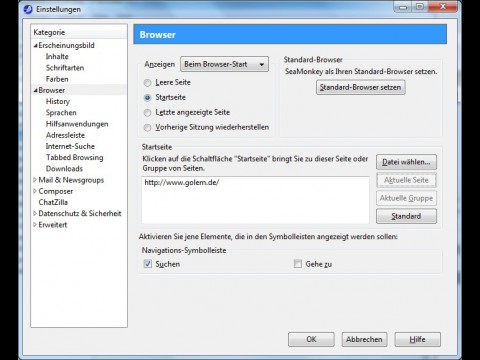Enable the Gehe zu checkbox
The height and width of the screenshot is (360, 480).
coord(298,264)
